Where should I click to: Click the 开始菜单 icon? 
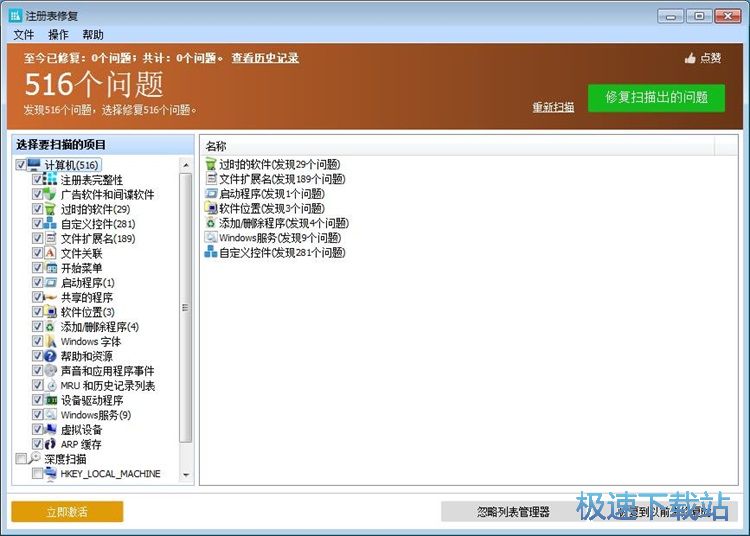(50, 268)
